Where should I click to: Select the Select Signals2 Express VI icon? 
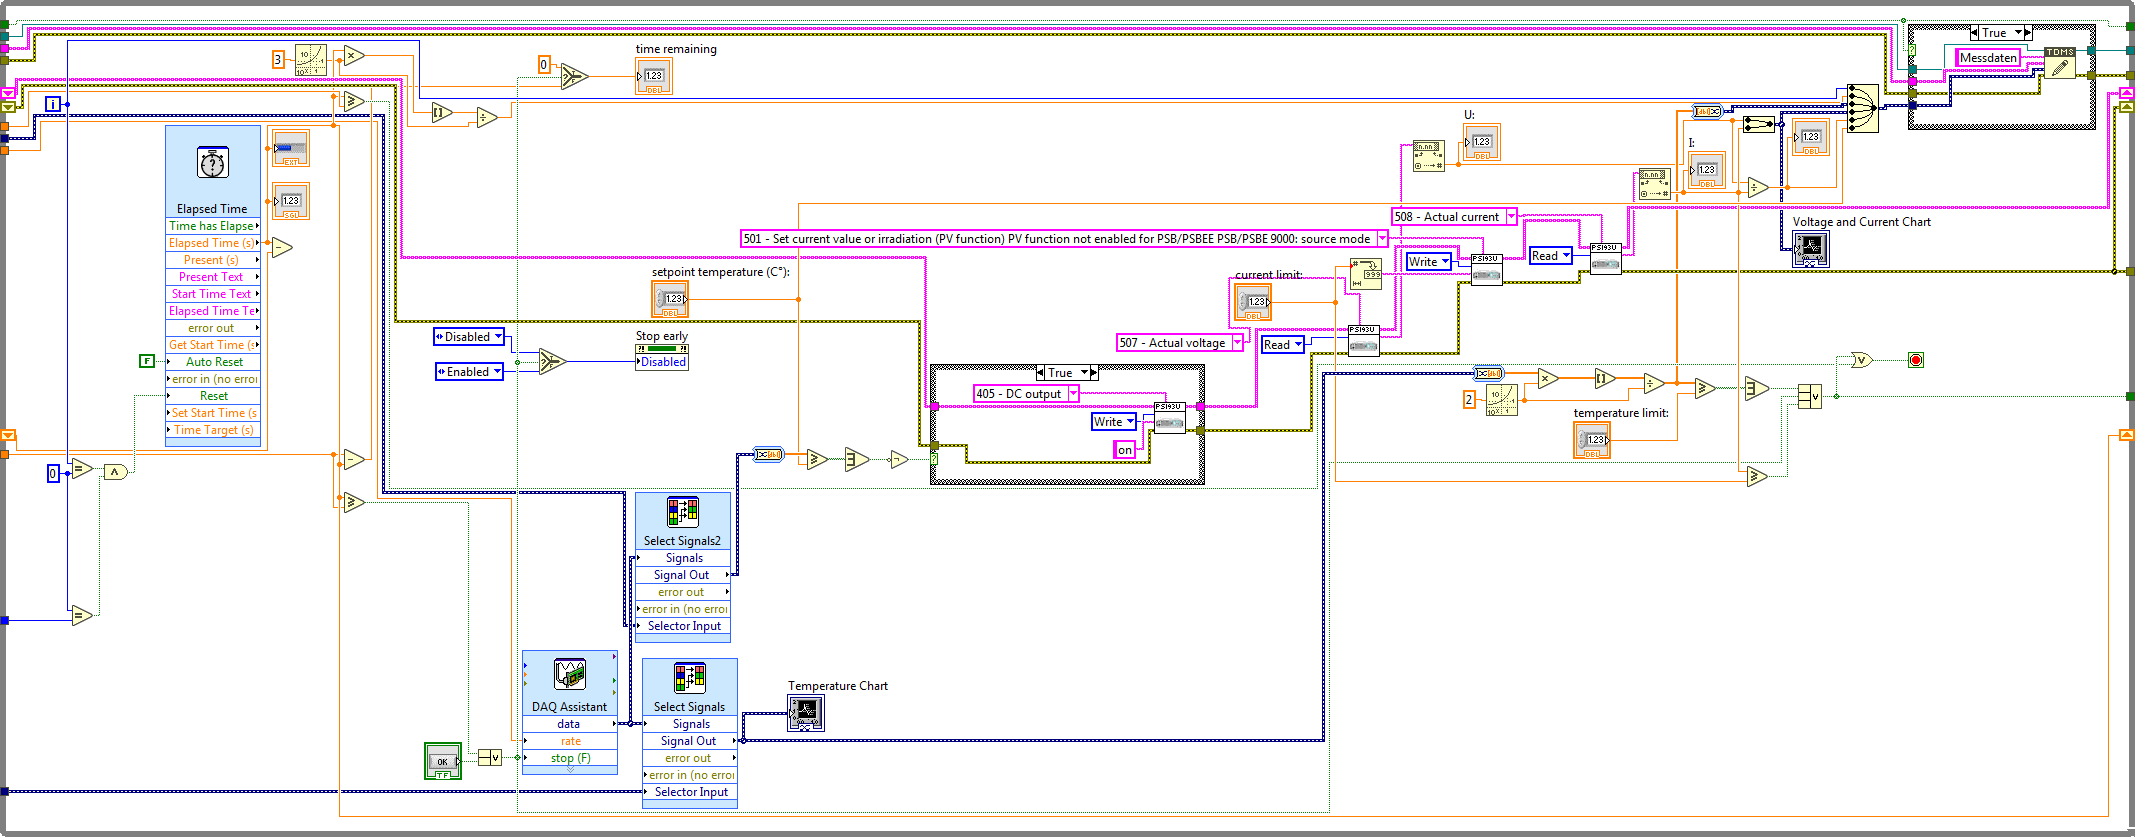[x=683, y=512]
